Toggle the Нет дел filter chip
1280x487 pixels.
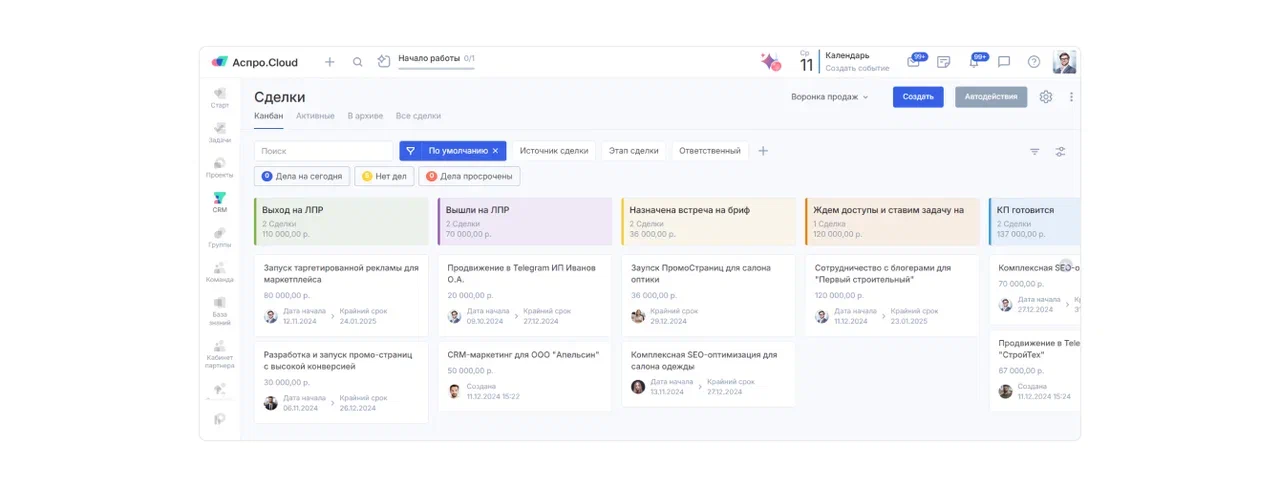click(385, 177)
